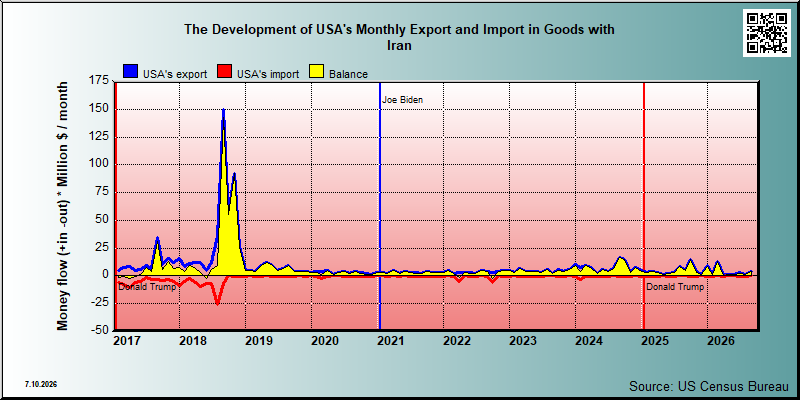
Task: Click the 2021 x-axis year label
Action: (391, 340)
